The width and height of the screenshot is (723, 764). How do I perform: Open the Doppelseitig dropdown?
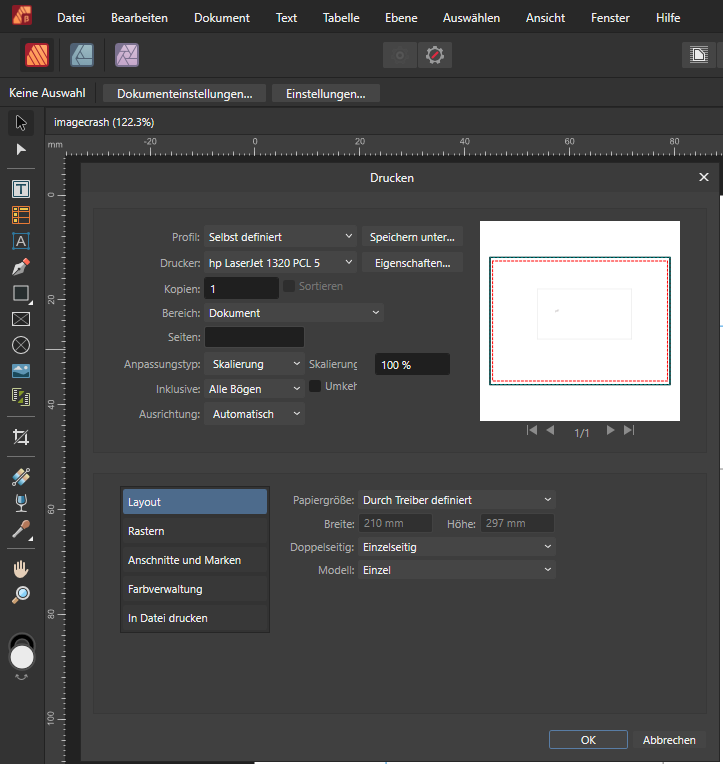click(x=456, y=547)
